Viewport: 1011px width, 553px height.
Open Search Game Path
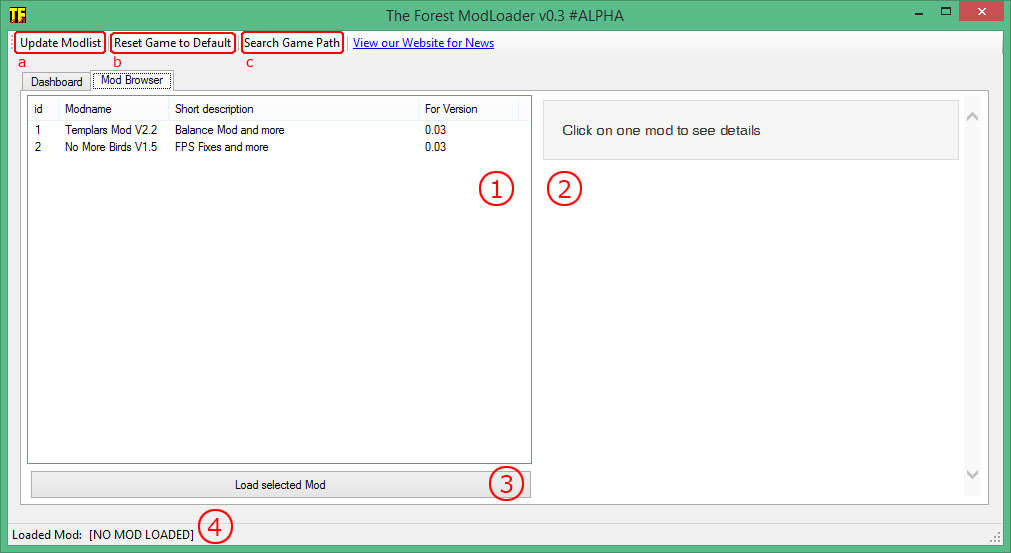(292, 43)
